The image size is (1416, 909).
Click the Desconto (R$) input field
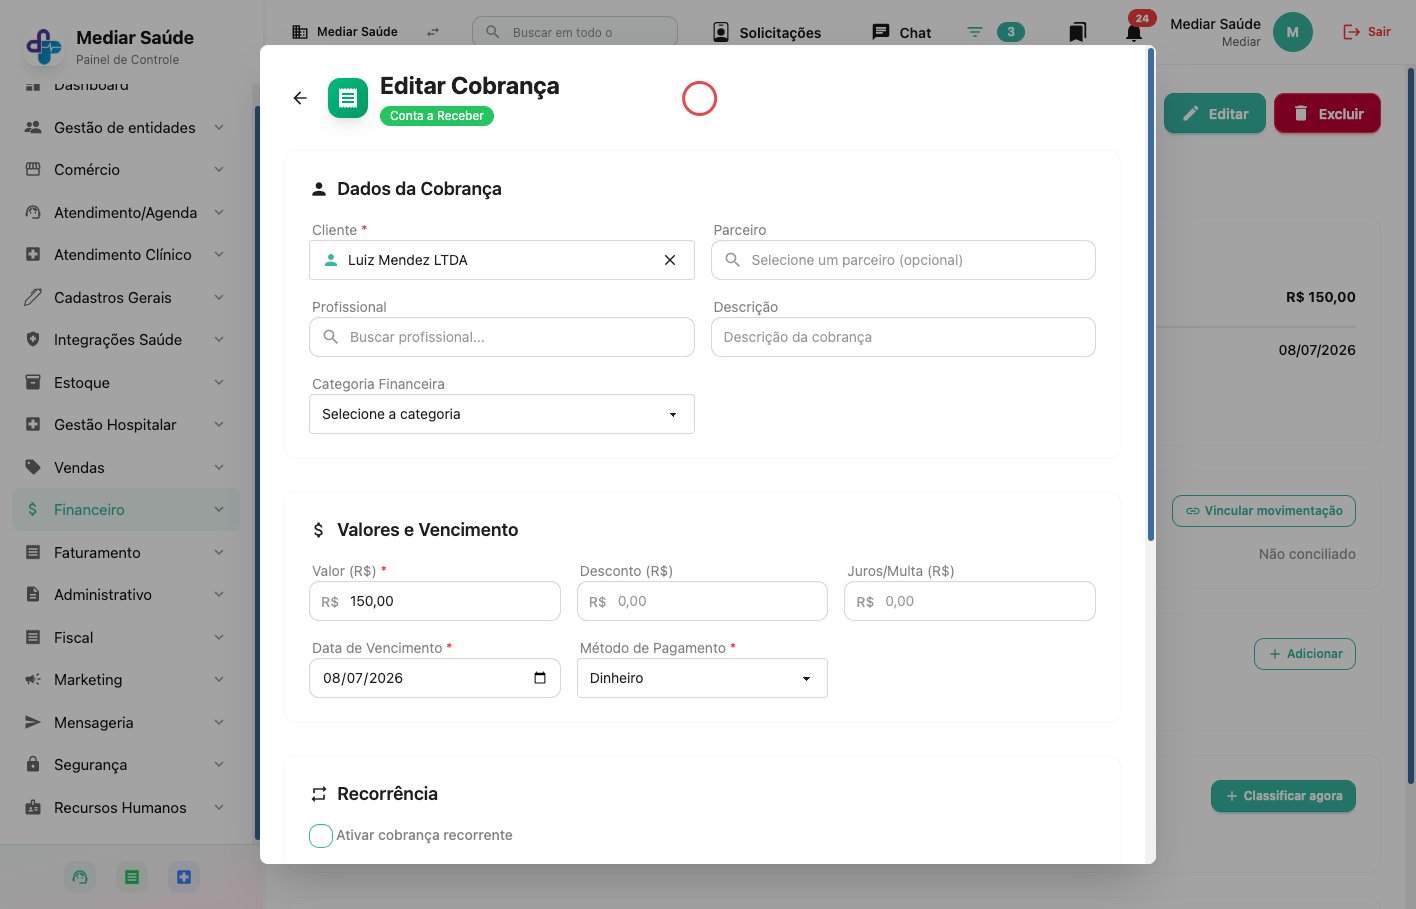(702, 601)
